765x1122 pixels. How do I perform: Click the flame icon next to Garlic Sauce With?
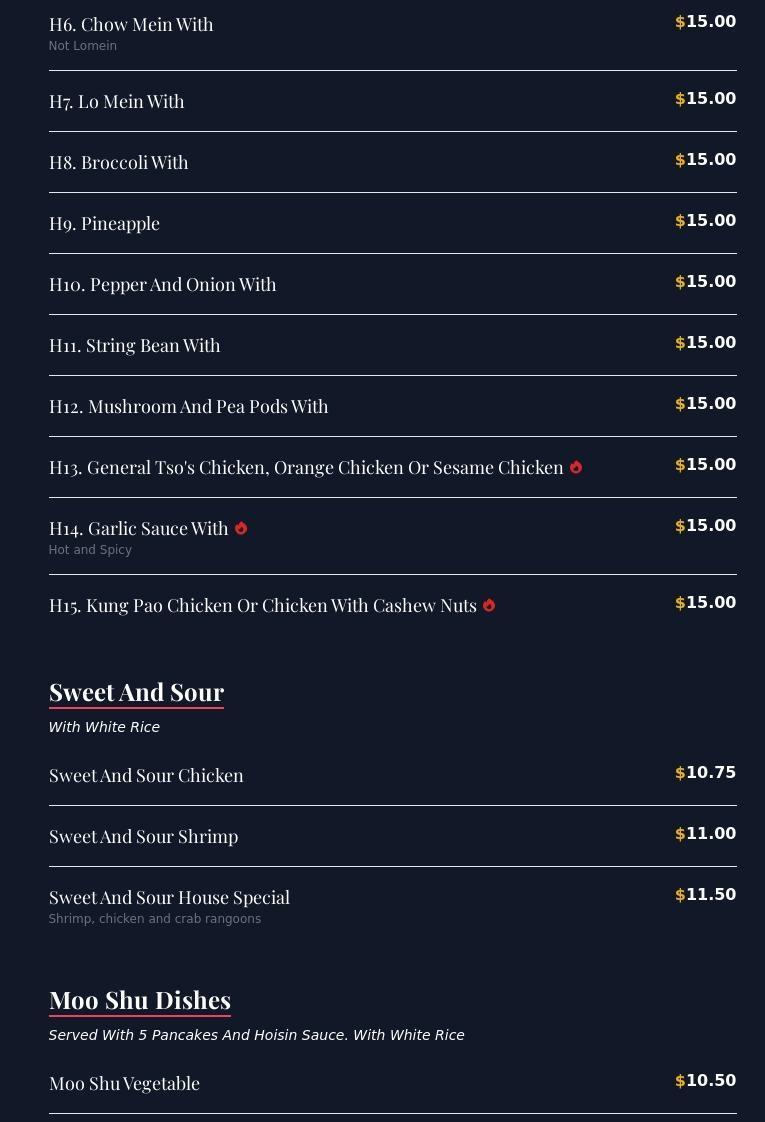(241, 528)
